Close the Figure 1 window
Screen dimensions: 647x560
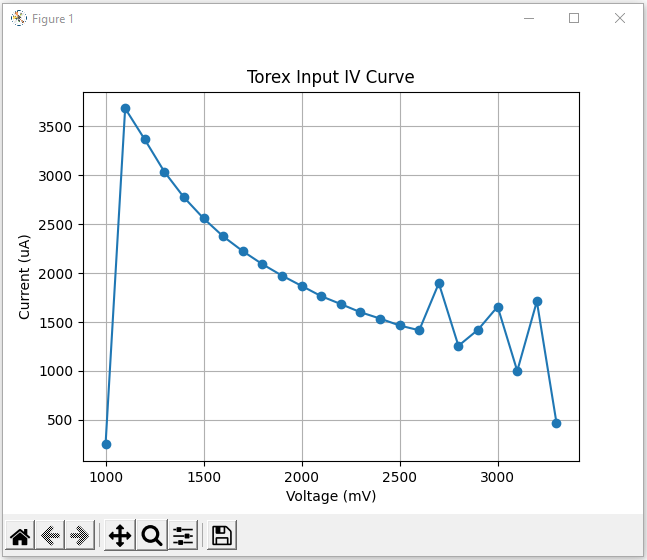tap(620, 18)
